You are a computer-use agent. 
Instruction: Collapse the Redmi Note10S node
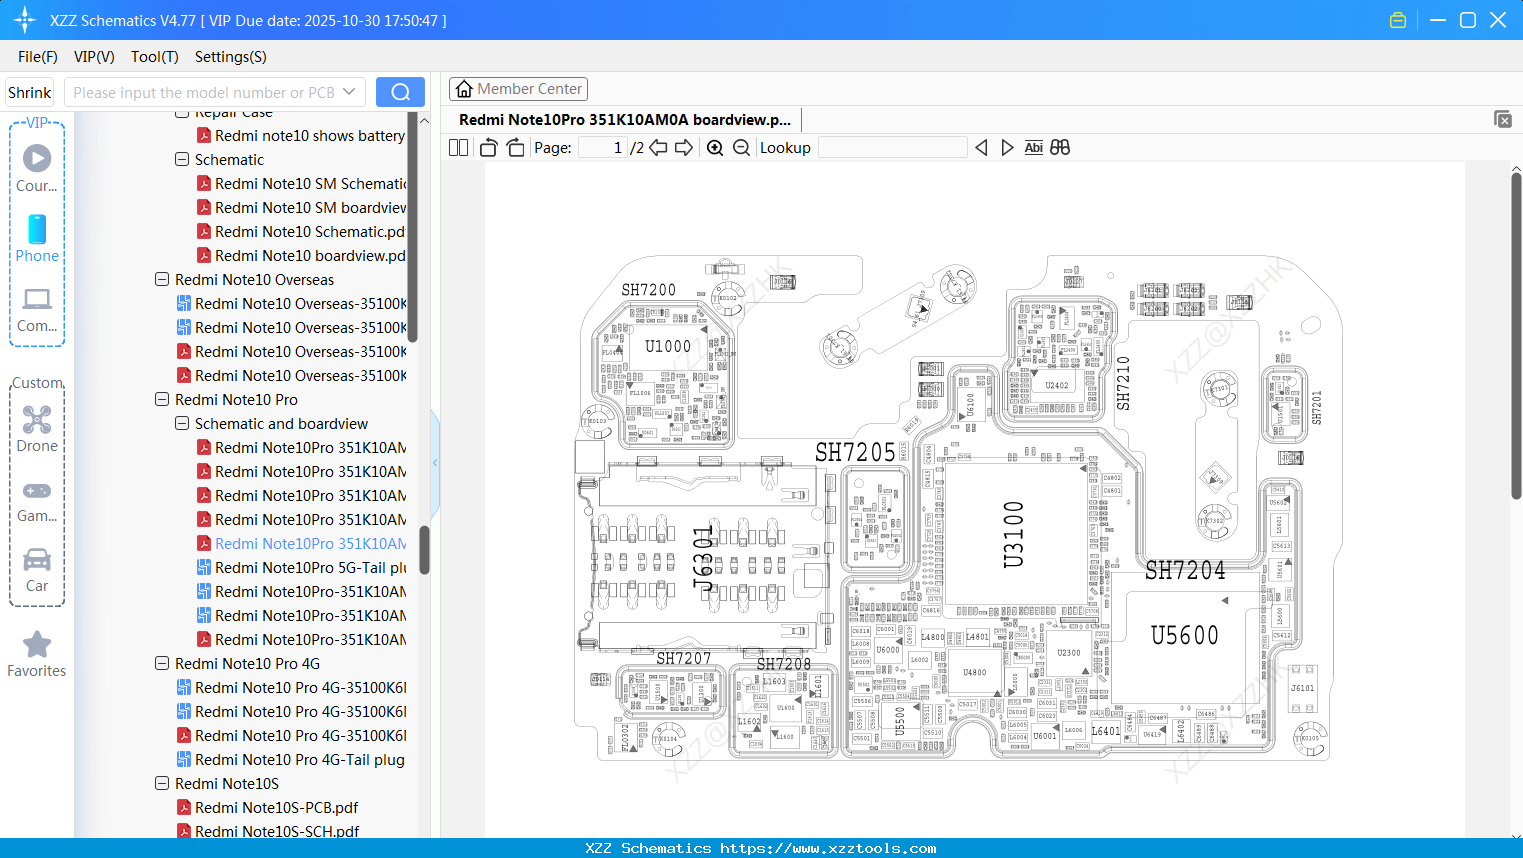click(162, 784)
